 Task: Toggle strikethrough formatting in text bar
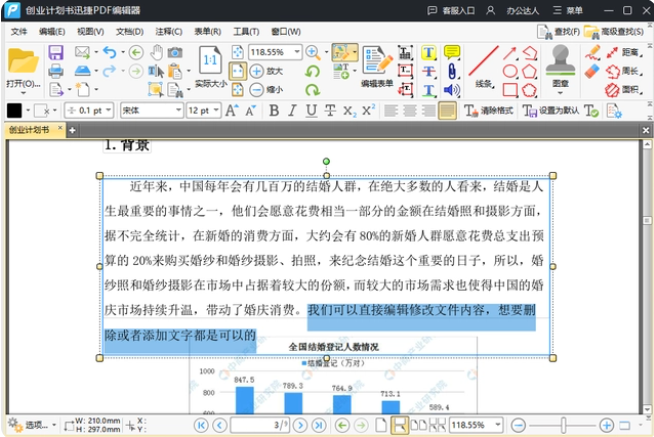tap(330, 111)
